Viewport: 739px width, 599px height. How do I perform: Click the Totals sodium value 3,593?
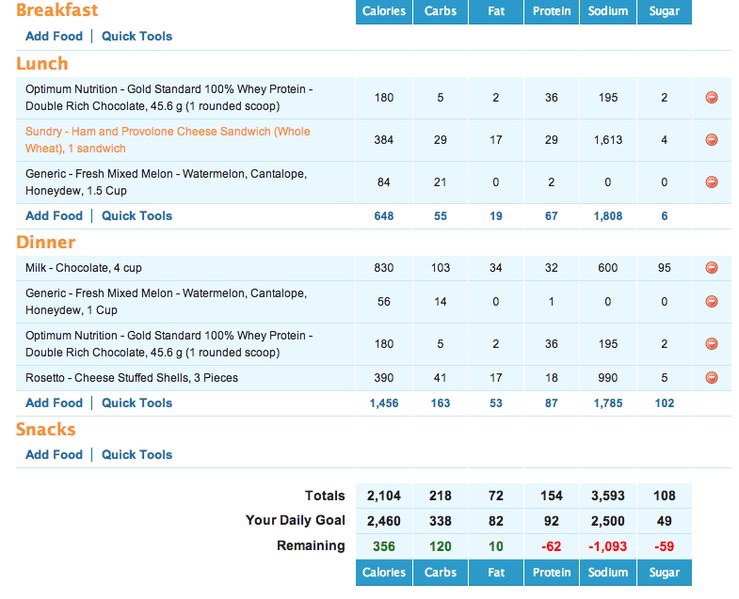(x=608, y=496)
